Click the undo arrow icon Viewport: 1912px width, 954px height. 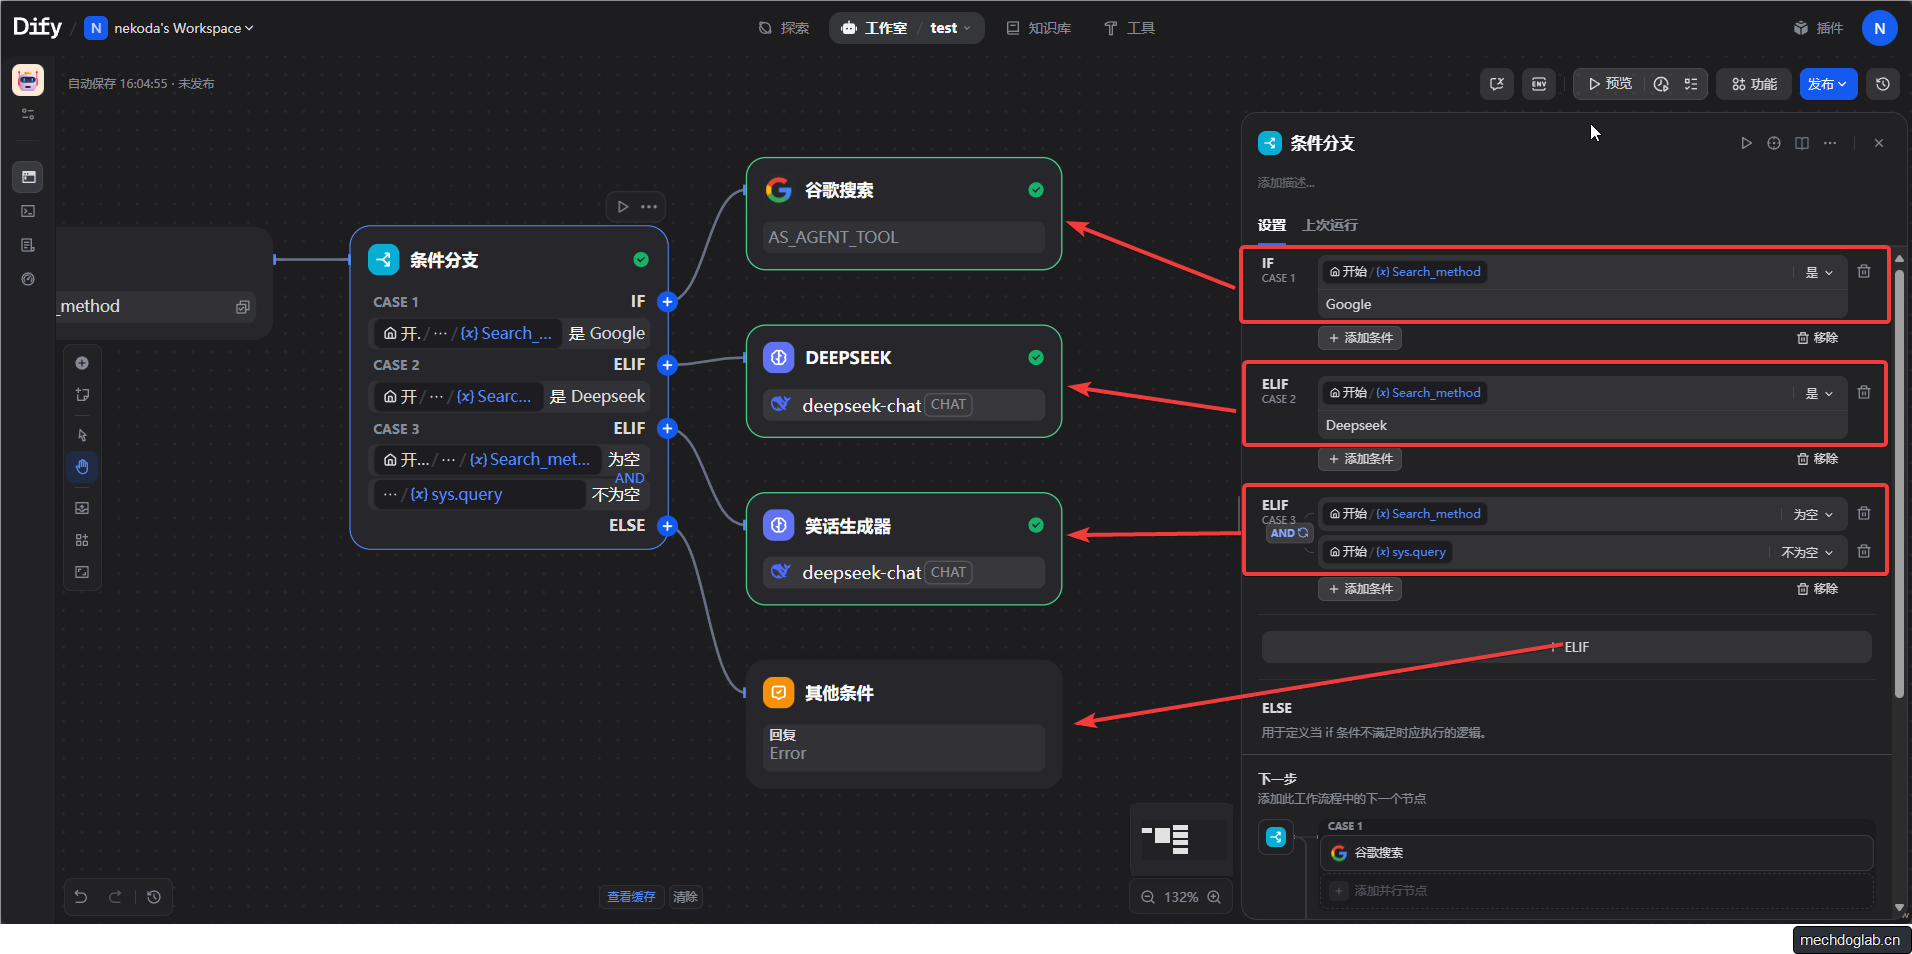pos(81,897)
